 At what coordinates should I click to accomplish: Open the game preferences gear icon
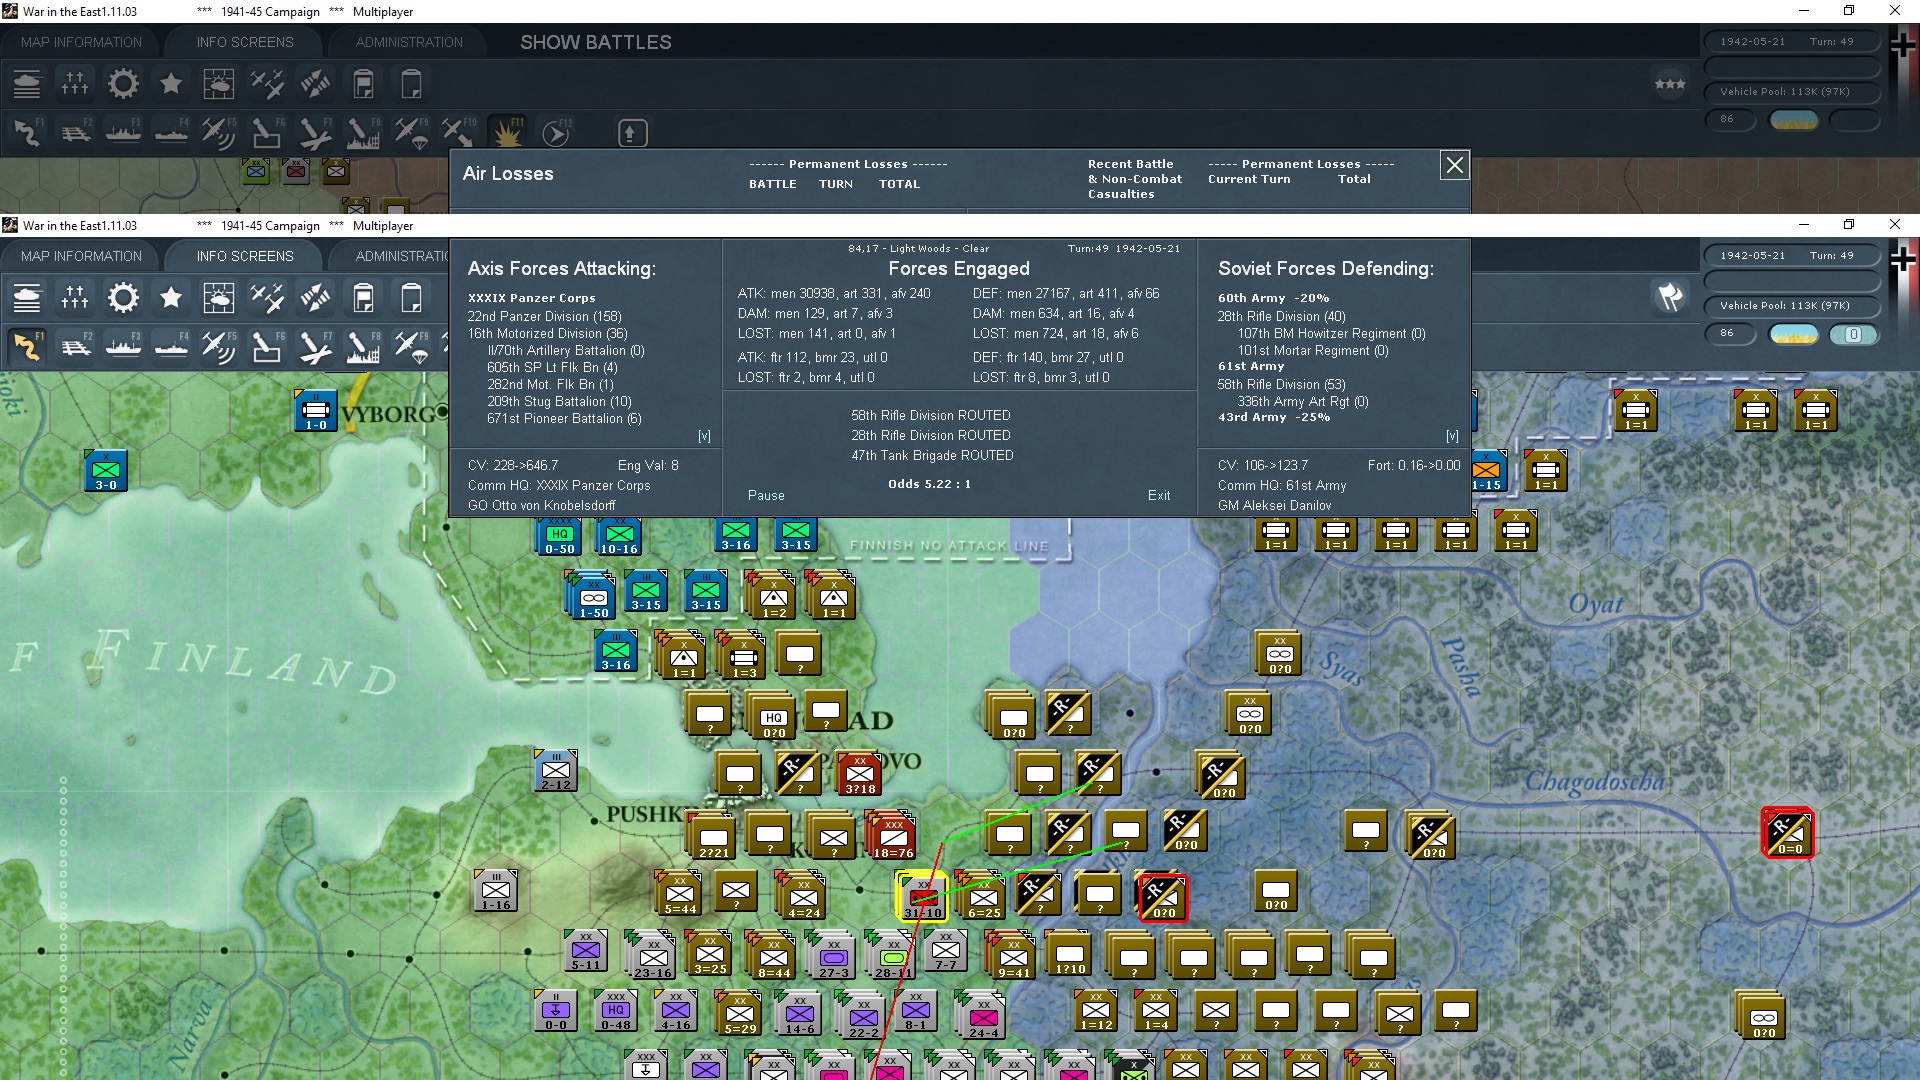tap(123, 297)
